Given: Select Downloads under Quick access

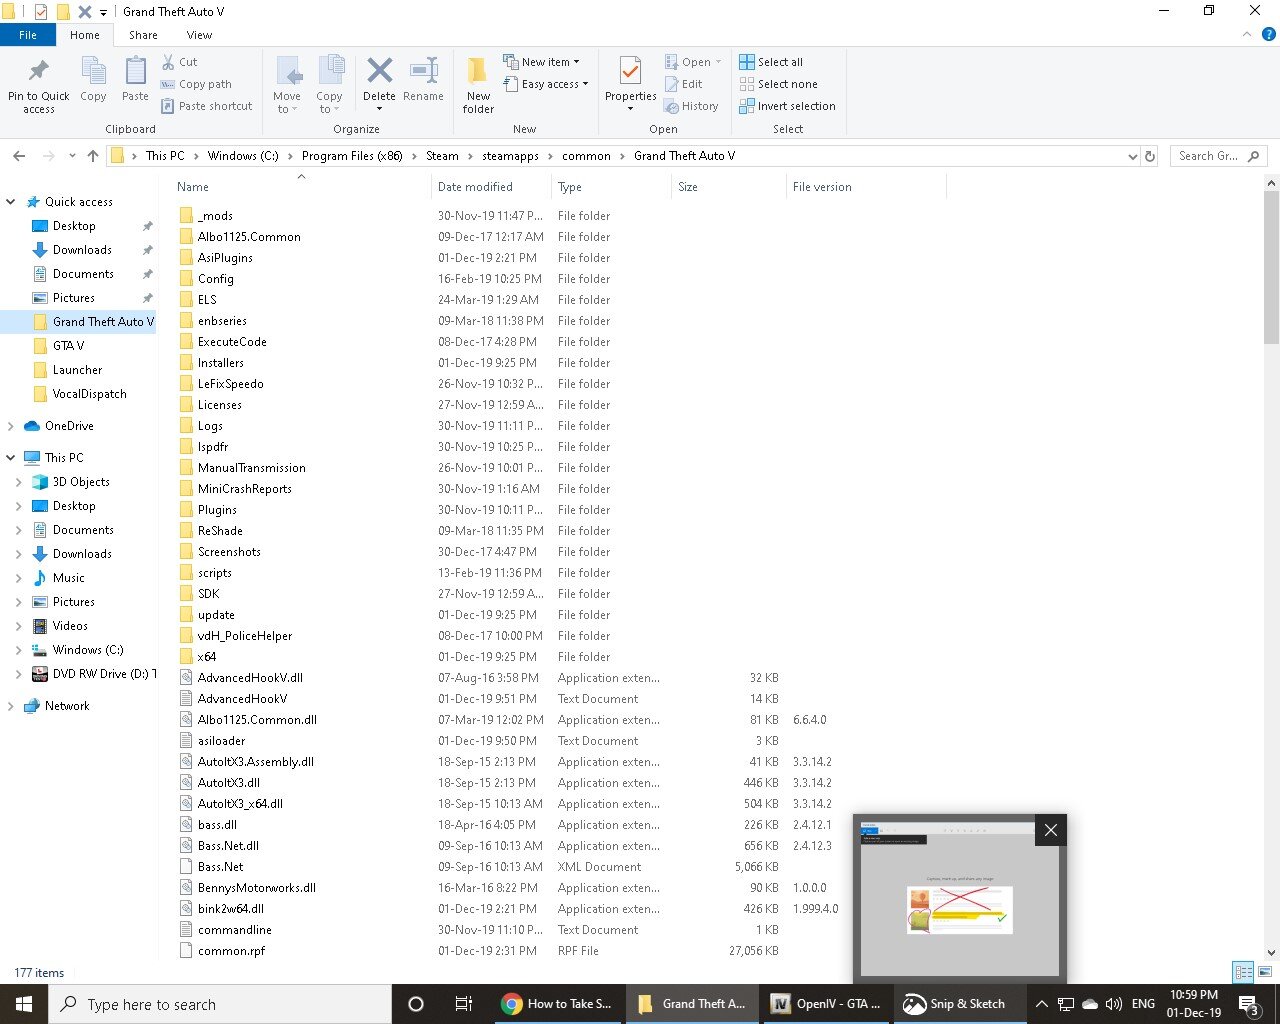Looking at the screenshot, I should 82,250.
